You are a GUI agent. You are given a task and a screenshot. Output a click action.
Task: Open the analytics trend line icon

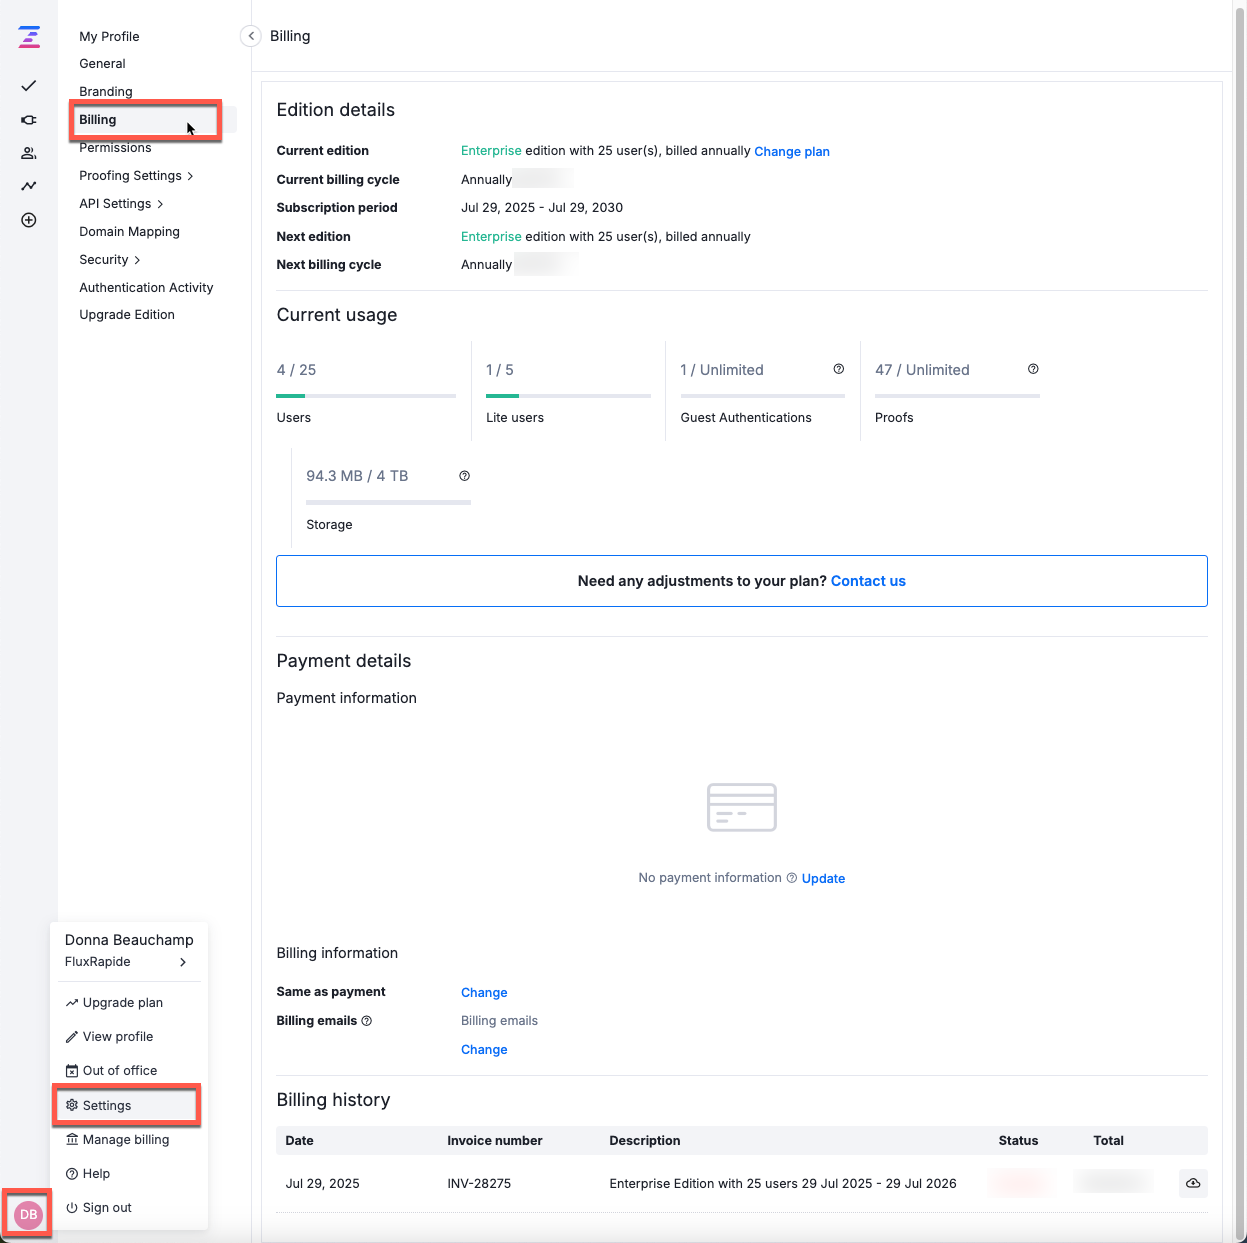click(29, 186)
